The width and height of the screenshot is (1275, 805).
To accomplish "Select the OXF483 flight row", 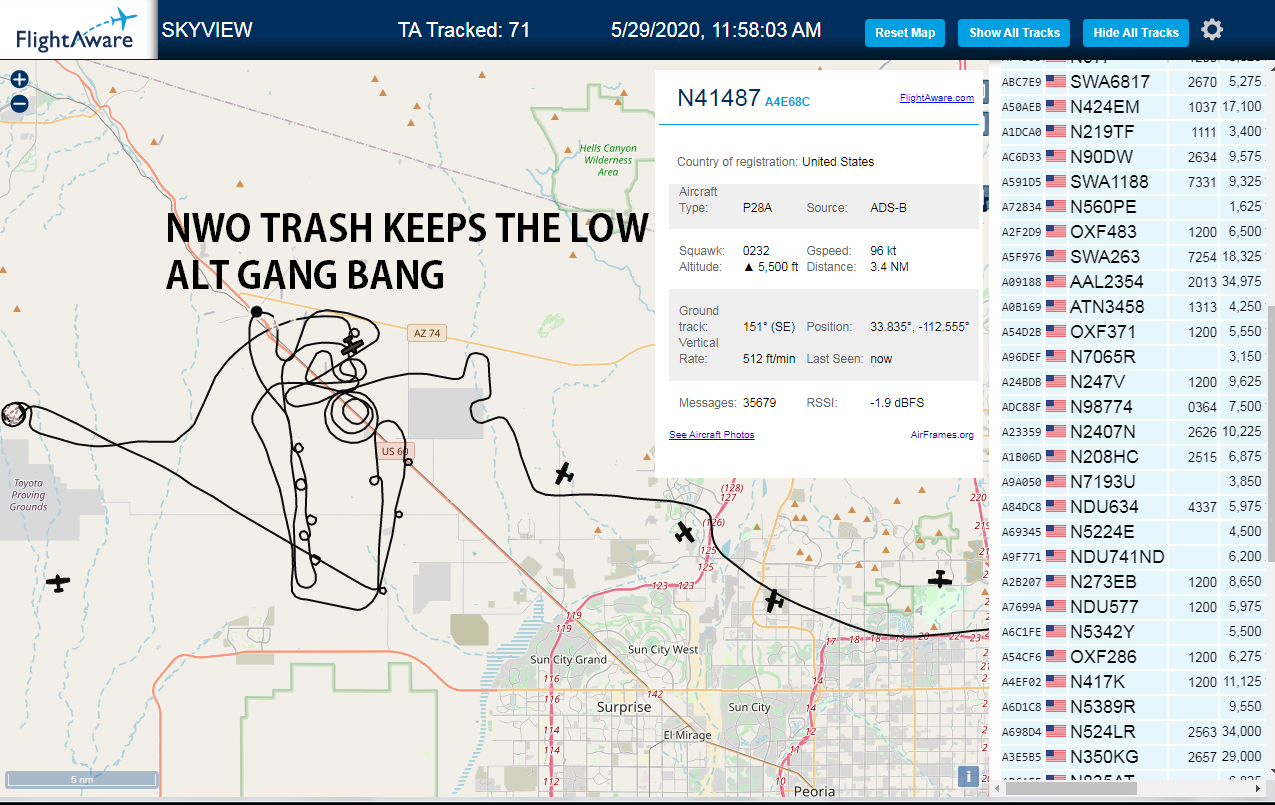I will [x=1133, y=232].
